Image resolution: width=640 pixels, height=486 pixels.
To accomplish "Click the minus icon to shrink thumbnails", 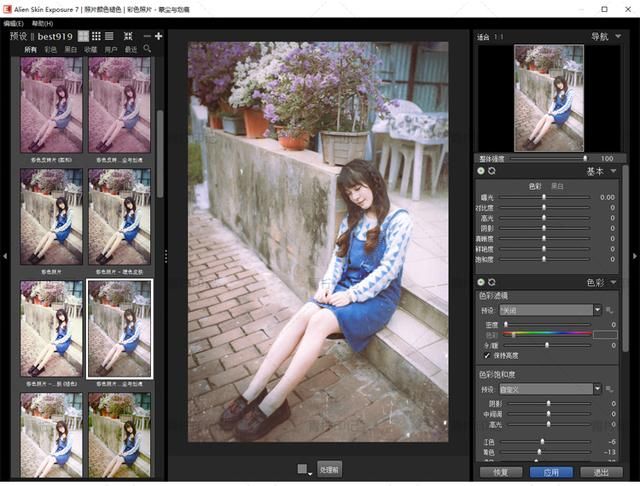I will coord(147,36).
